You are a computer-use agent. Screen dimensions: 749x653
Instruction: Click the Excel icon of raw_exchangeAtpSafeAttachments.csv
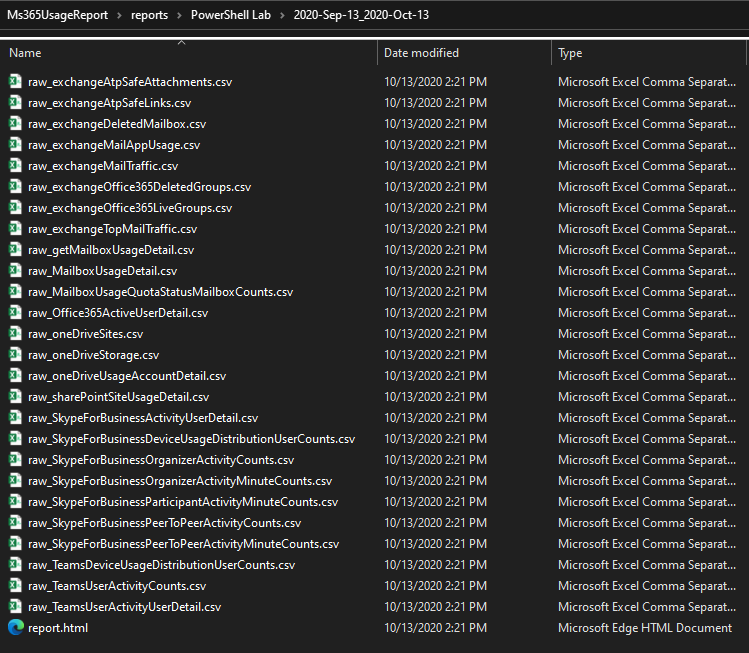coord(15,81)
